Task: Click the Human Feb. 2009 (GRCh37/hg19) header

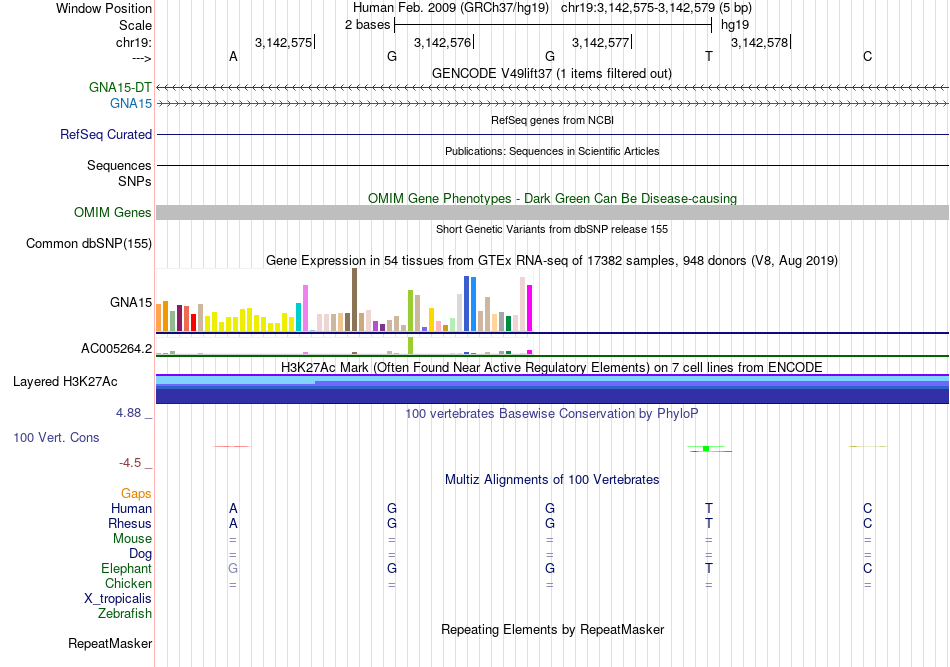Action: [x=451, y=8]
